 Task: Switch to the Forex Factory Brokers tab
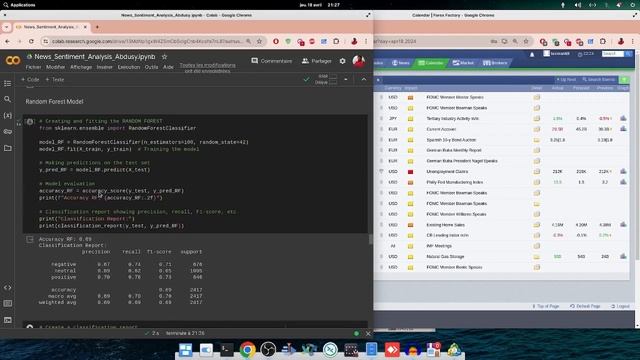(495, 63)
